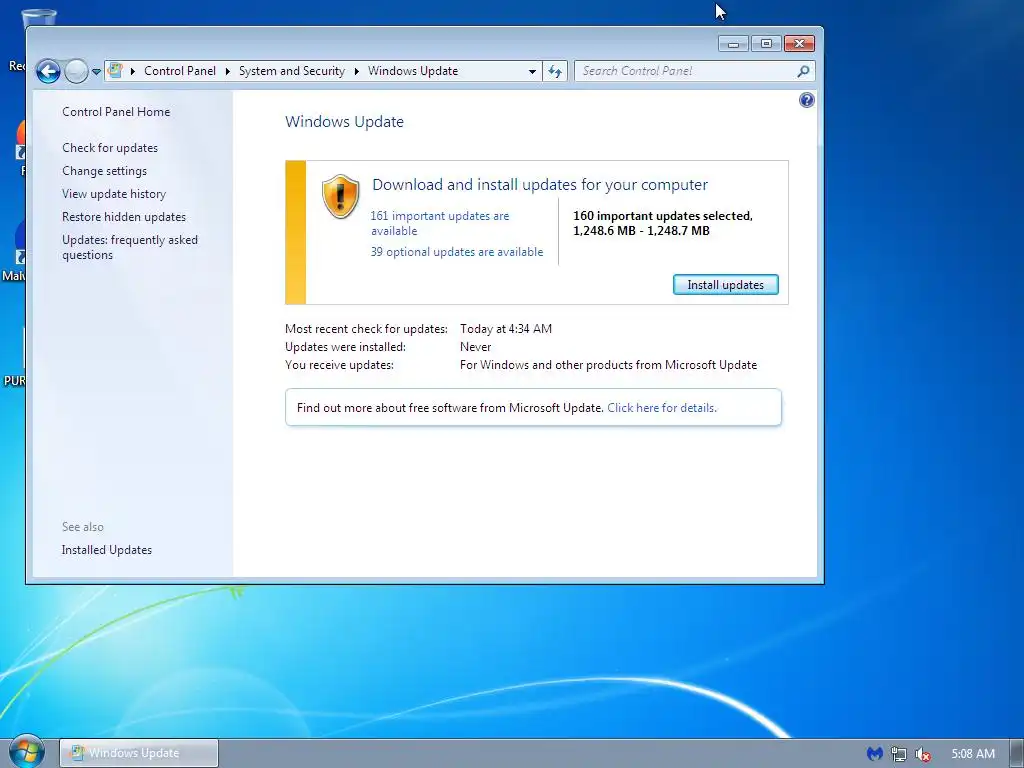Image resolution: width=1024 pixels, height=768 pixels.
Task: Minimize the Windows Update window
Action: [733, 44]
